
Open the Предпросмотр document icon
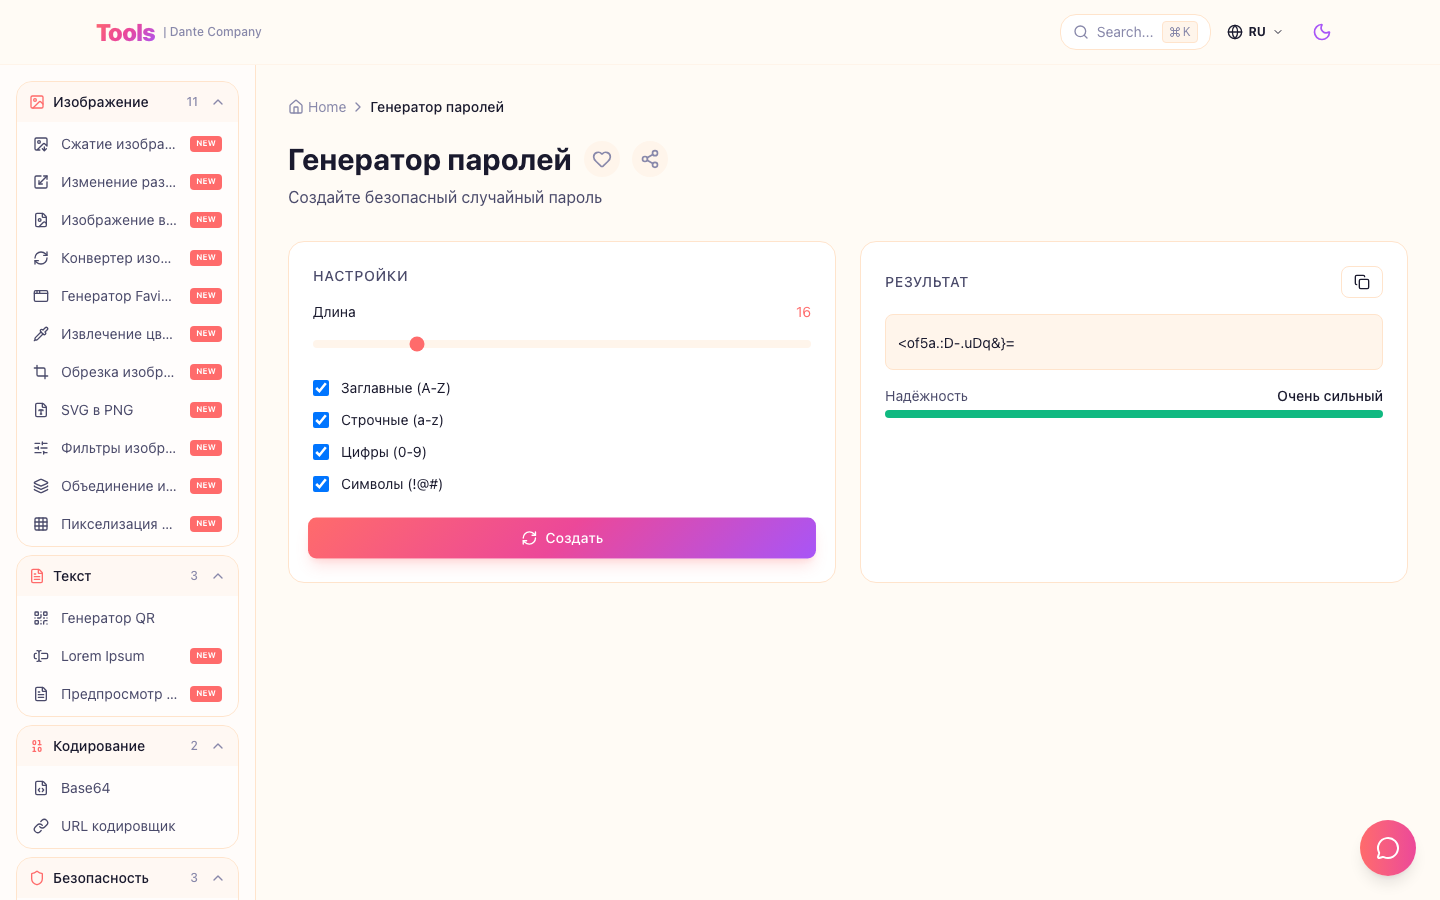coord(41,694)
